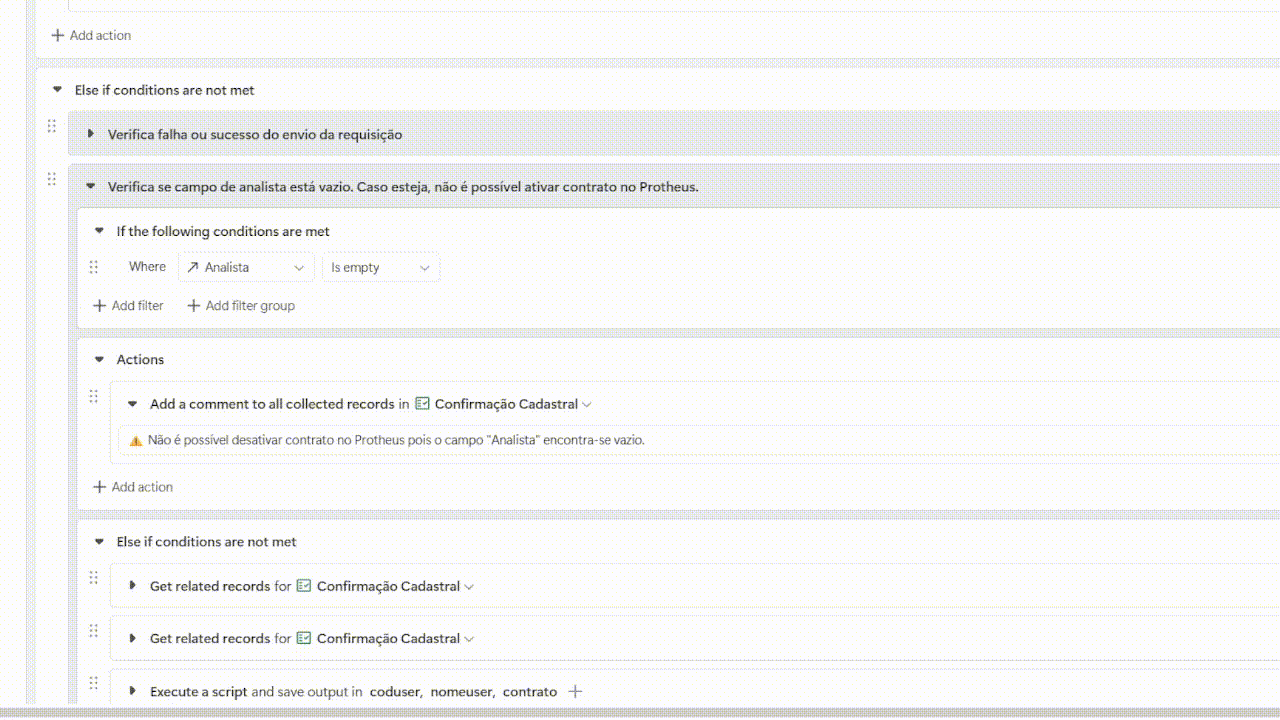
Task: Click drag handle beside Add a comment action
Action: coord(94,396)
